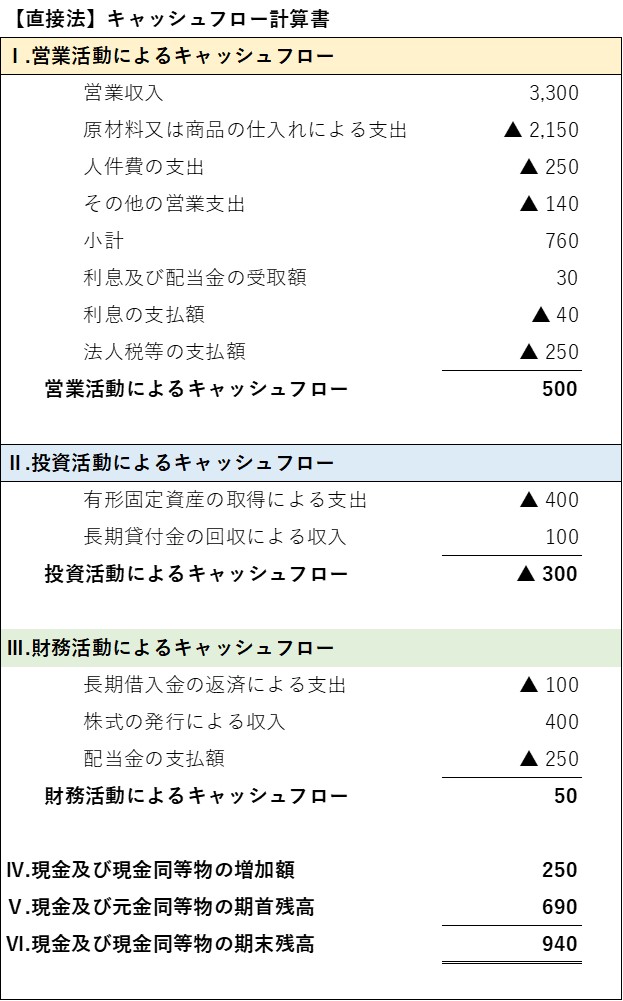Select the blue Ⅱ.投資活動によるキャッシュフロー header
This screenshot has height=1001, width=623.
[311, 463]
